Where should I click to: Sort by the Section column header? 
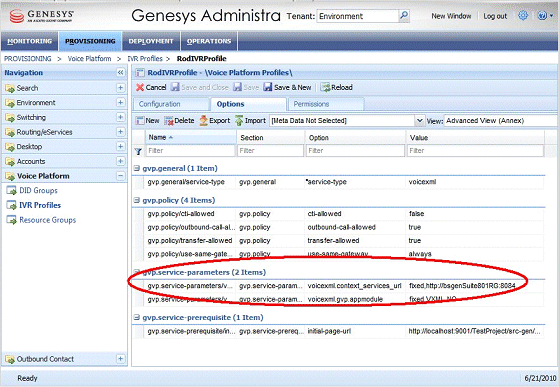click(x=271, y=138)
